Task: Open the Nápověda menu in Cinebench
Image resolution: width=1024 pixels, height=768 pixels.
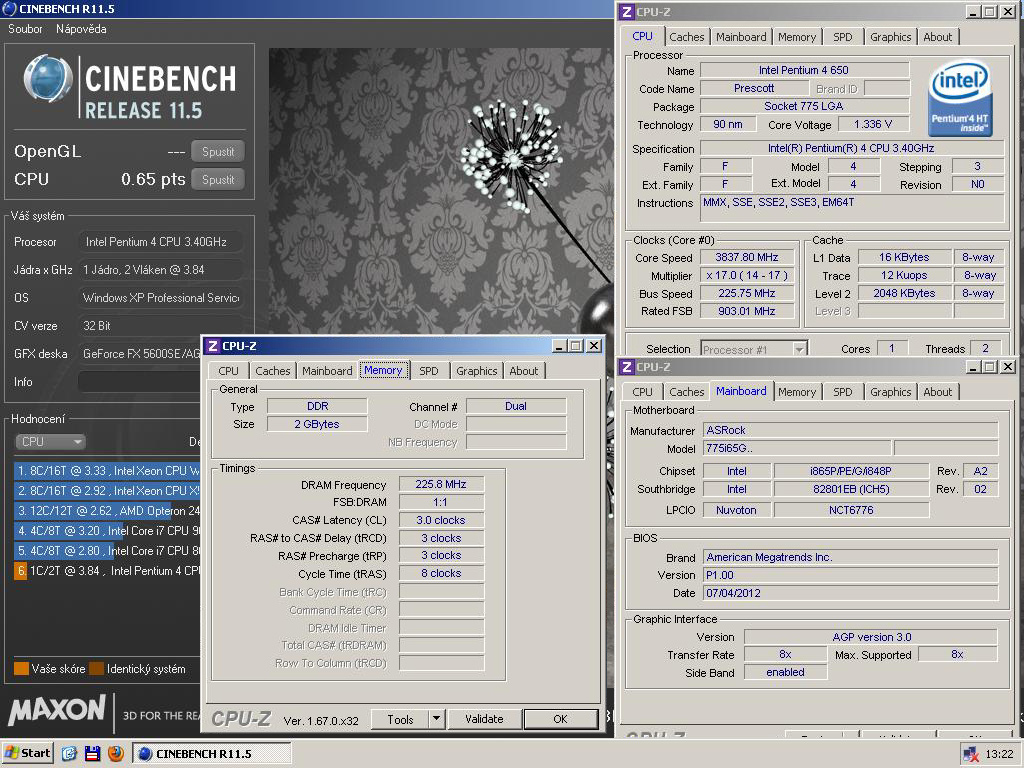Action: (81, 29)
